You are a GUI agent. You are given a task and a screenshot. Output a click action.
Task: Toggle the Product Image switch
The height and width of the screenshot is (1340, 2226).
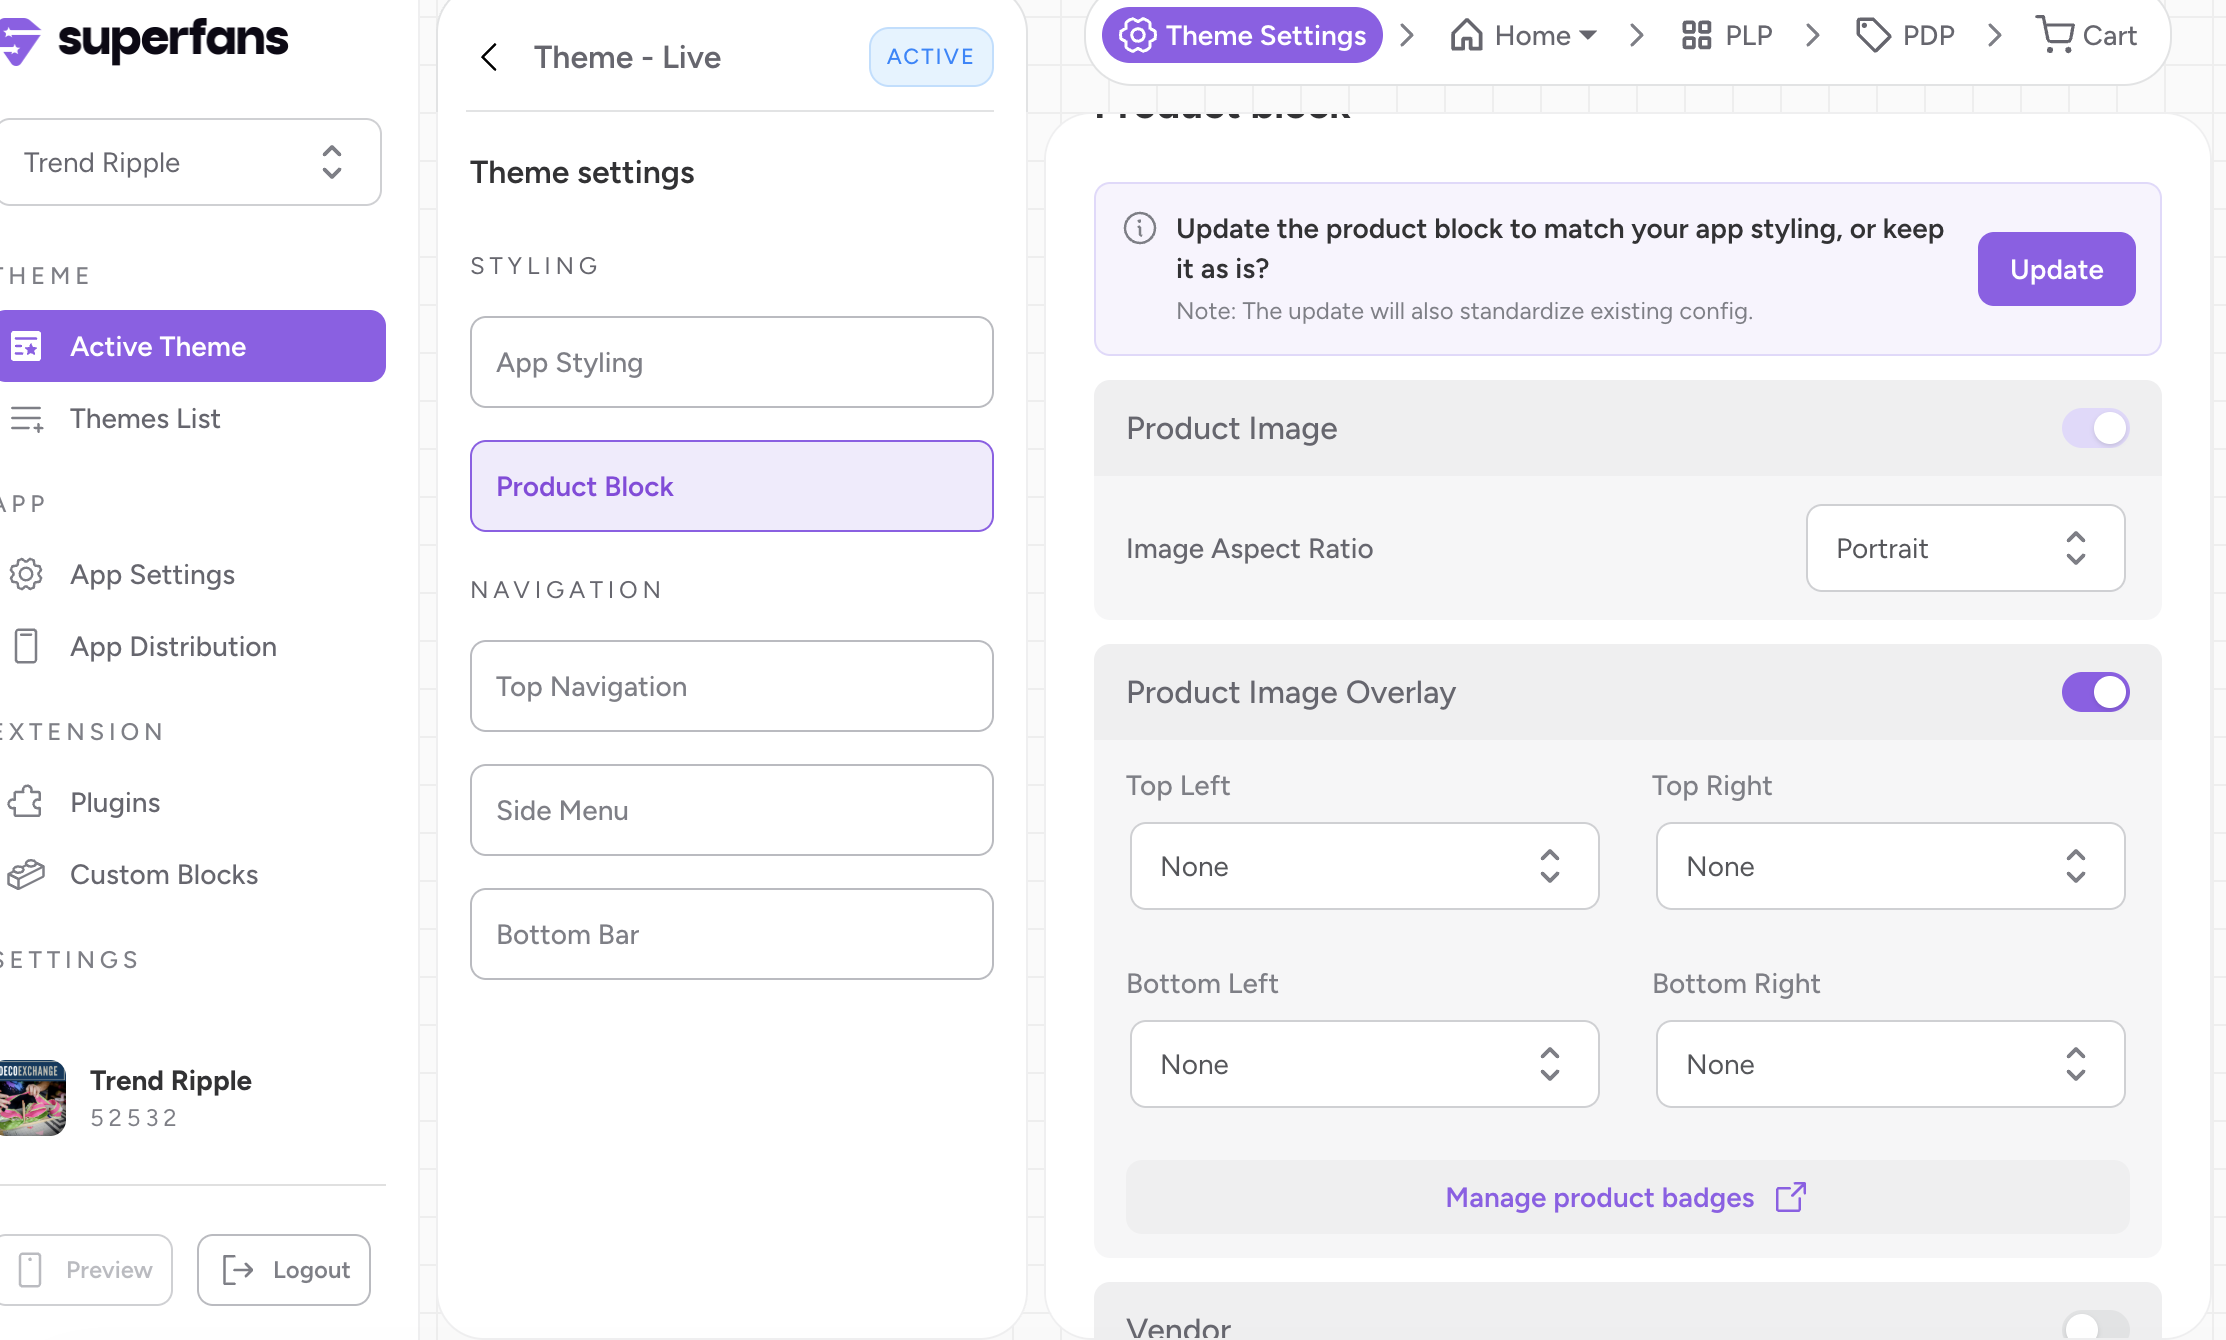pyautogui.click(x=2095, y=428)
